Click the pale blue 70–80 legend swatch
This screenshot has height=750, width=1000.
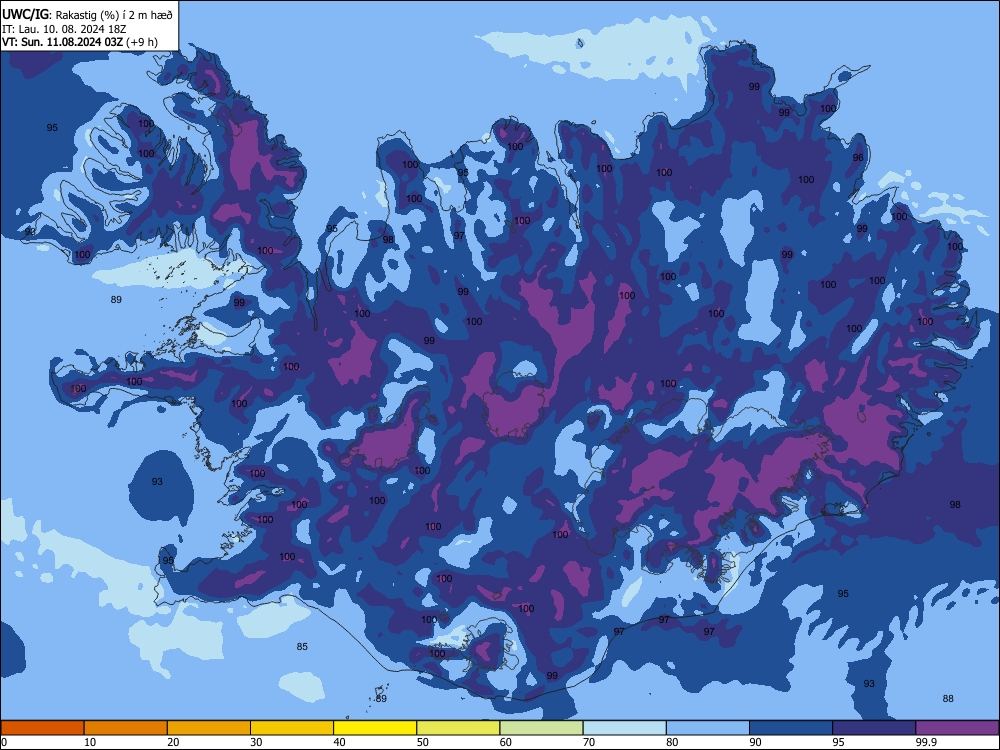(x=624, y=728)
